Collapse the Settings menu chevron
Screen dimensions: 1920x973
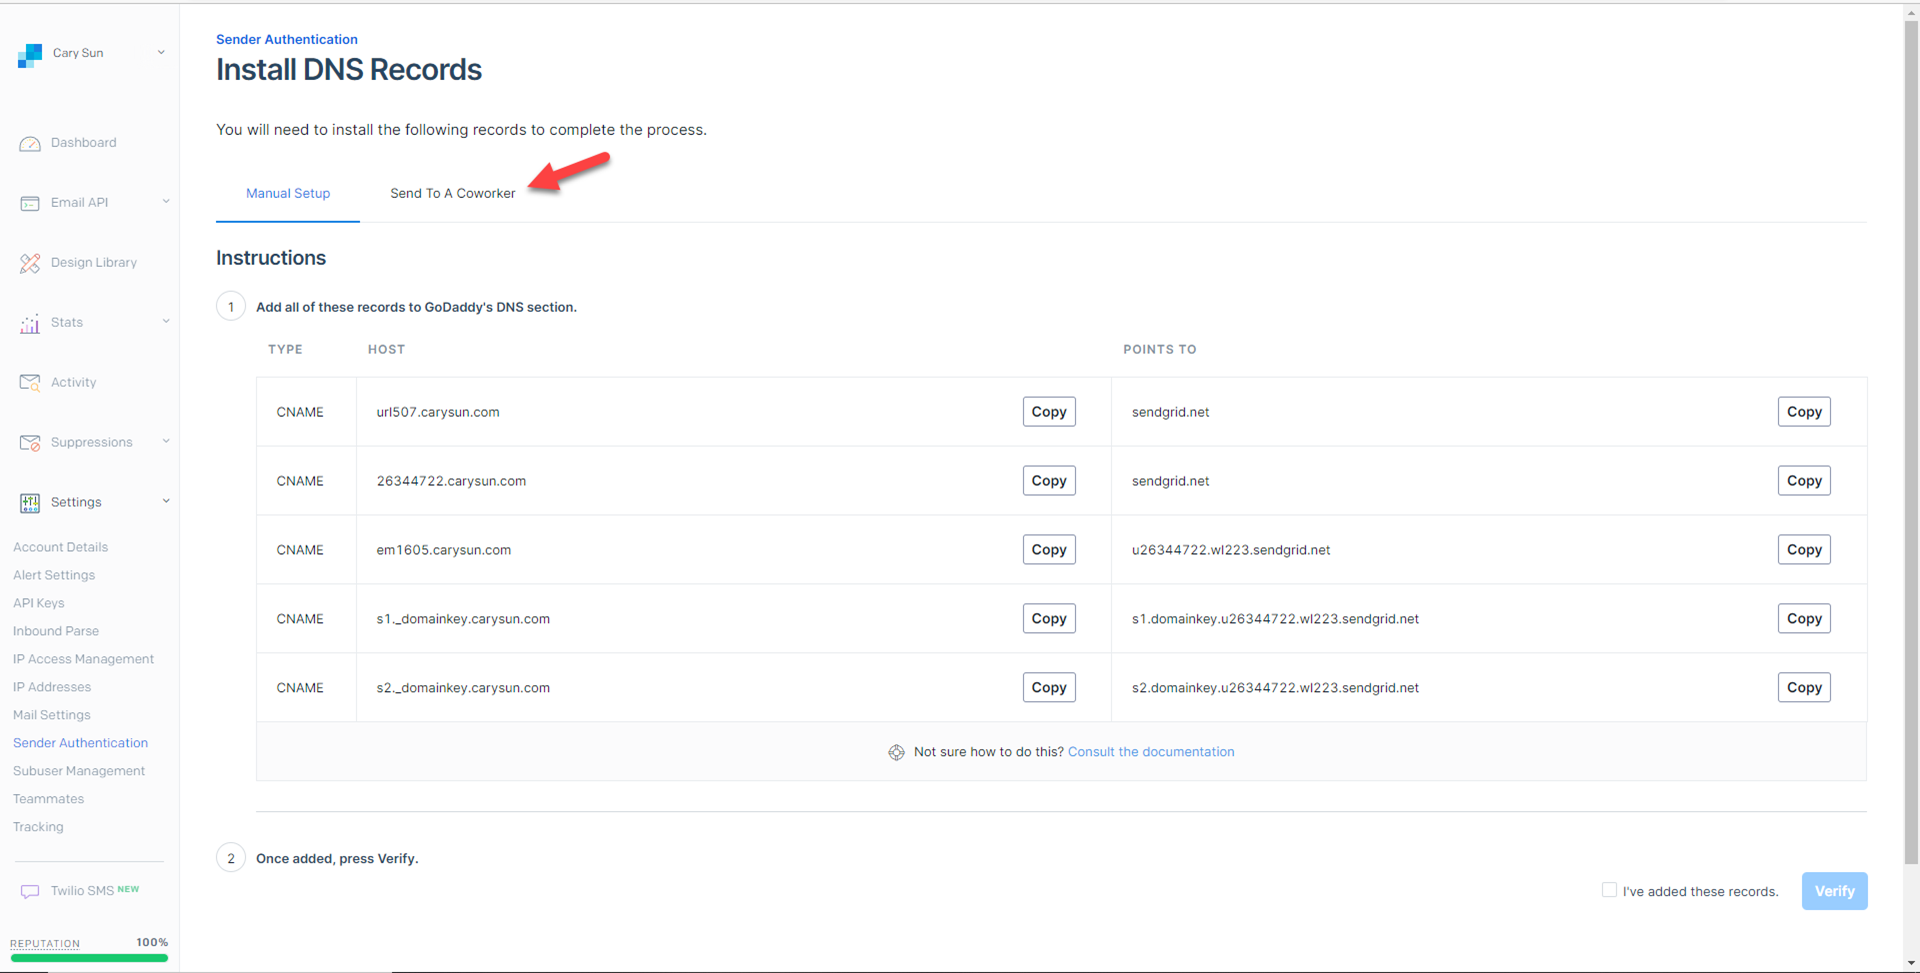point(166,501)
